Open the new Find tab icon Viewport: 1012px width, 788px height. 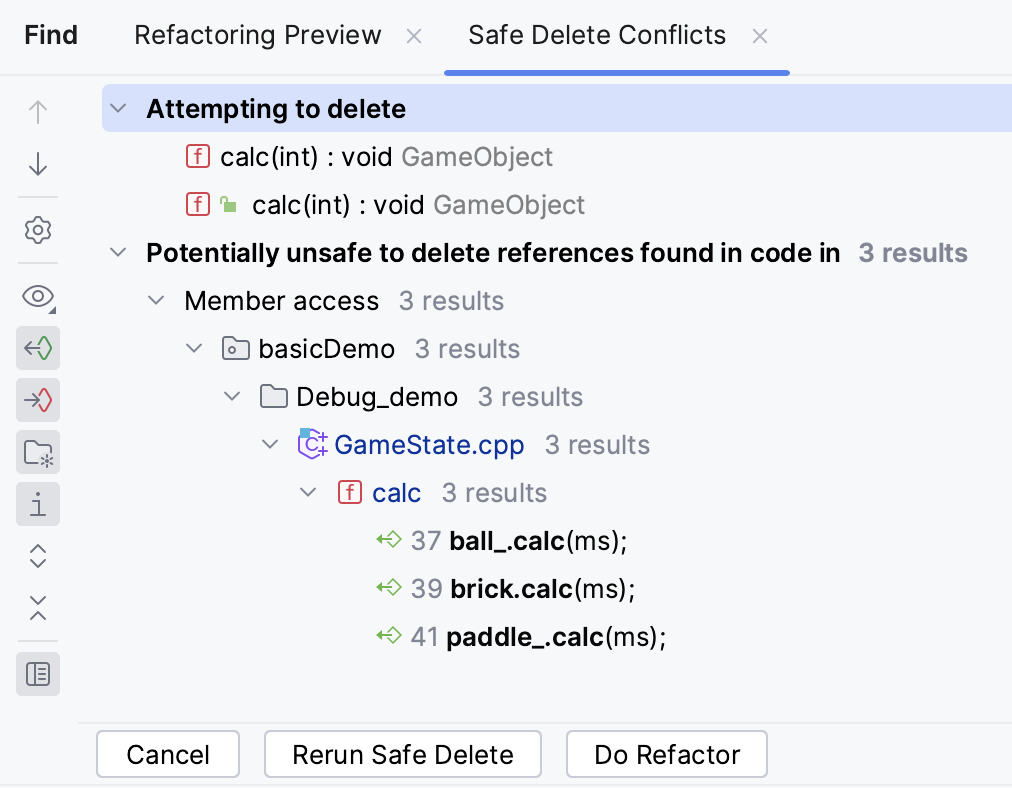(x=38, y=452)
